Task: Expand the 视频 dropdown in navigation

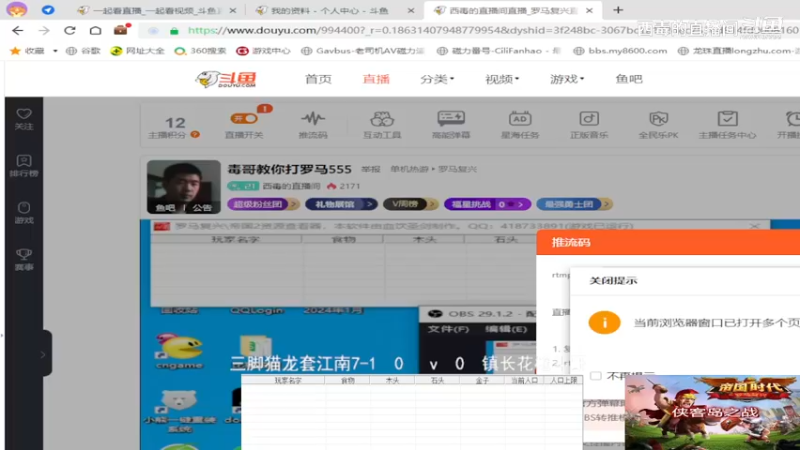Action: coord(502,79)
